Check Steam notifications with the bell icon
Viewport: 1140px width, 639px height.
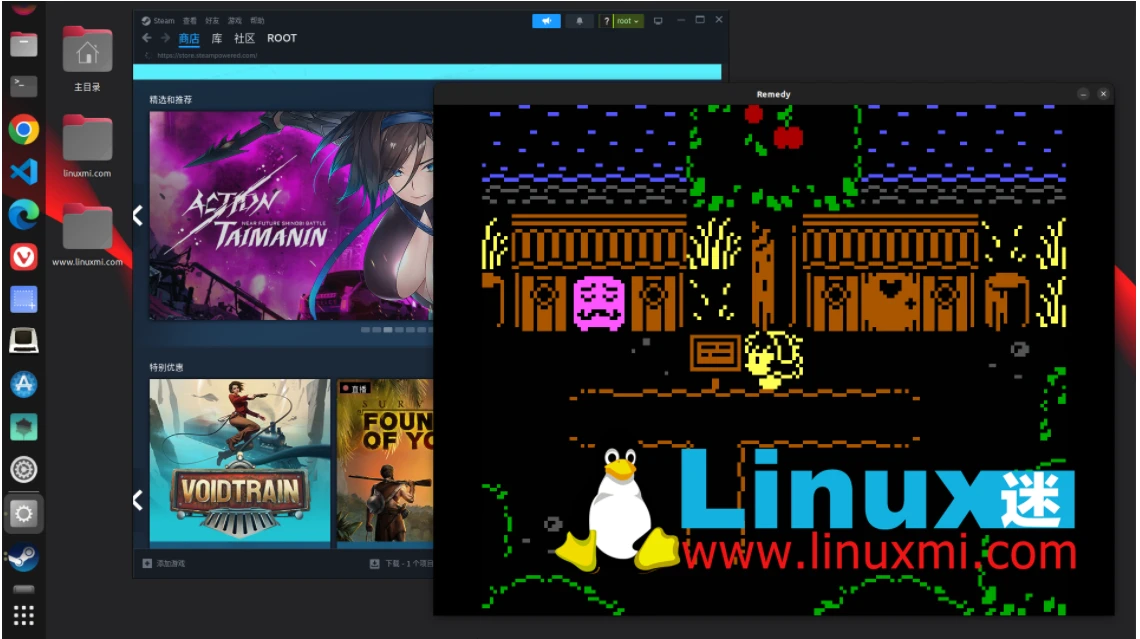(580, 19)
